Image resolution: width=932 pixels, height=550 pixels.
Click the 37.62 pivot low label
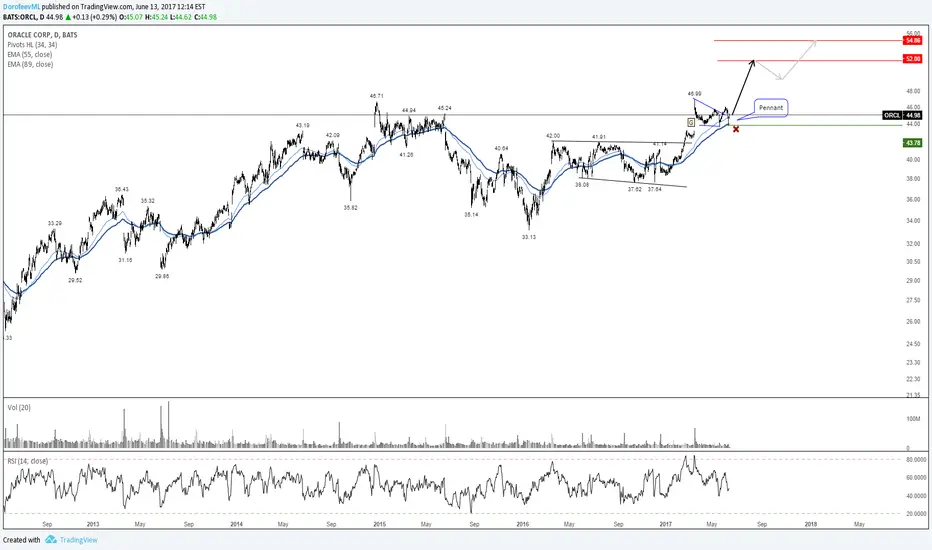635,189
